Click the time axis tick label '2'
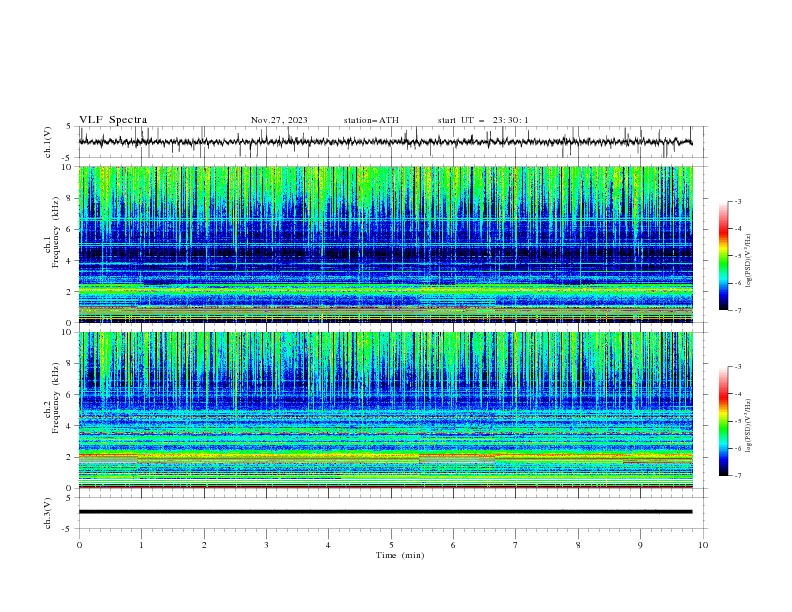 click(204, 545)
